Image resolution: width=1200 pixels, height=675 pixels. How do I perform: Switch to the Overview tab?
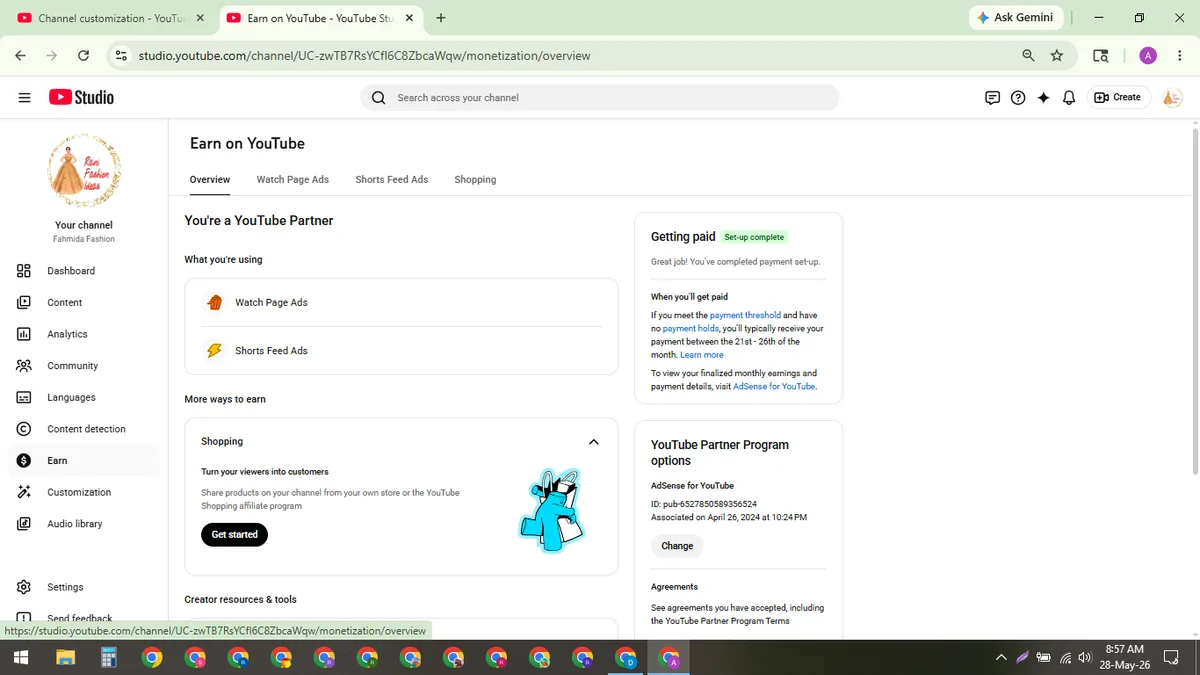pyautogui.click(x=210, y=180)
